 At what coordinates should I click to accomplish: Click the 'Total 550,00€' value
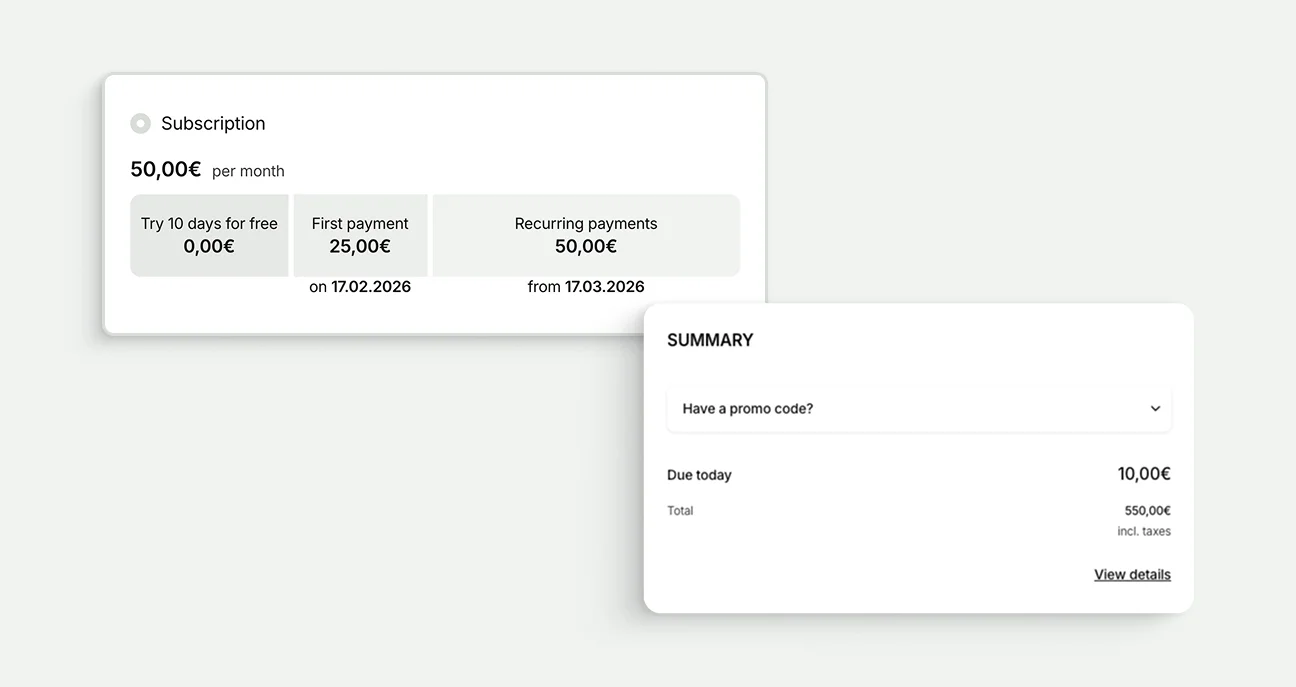[1148, 510]
